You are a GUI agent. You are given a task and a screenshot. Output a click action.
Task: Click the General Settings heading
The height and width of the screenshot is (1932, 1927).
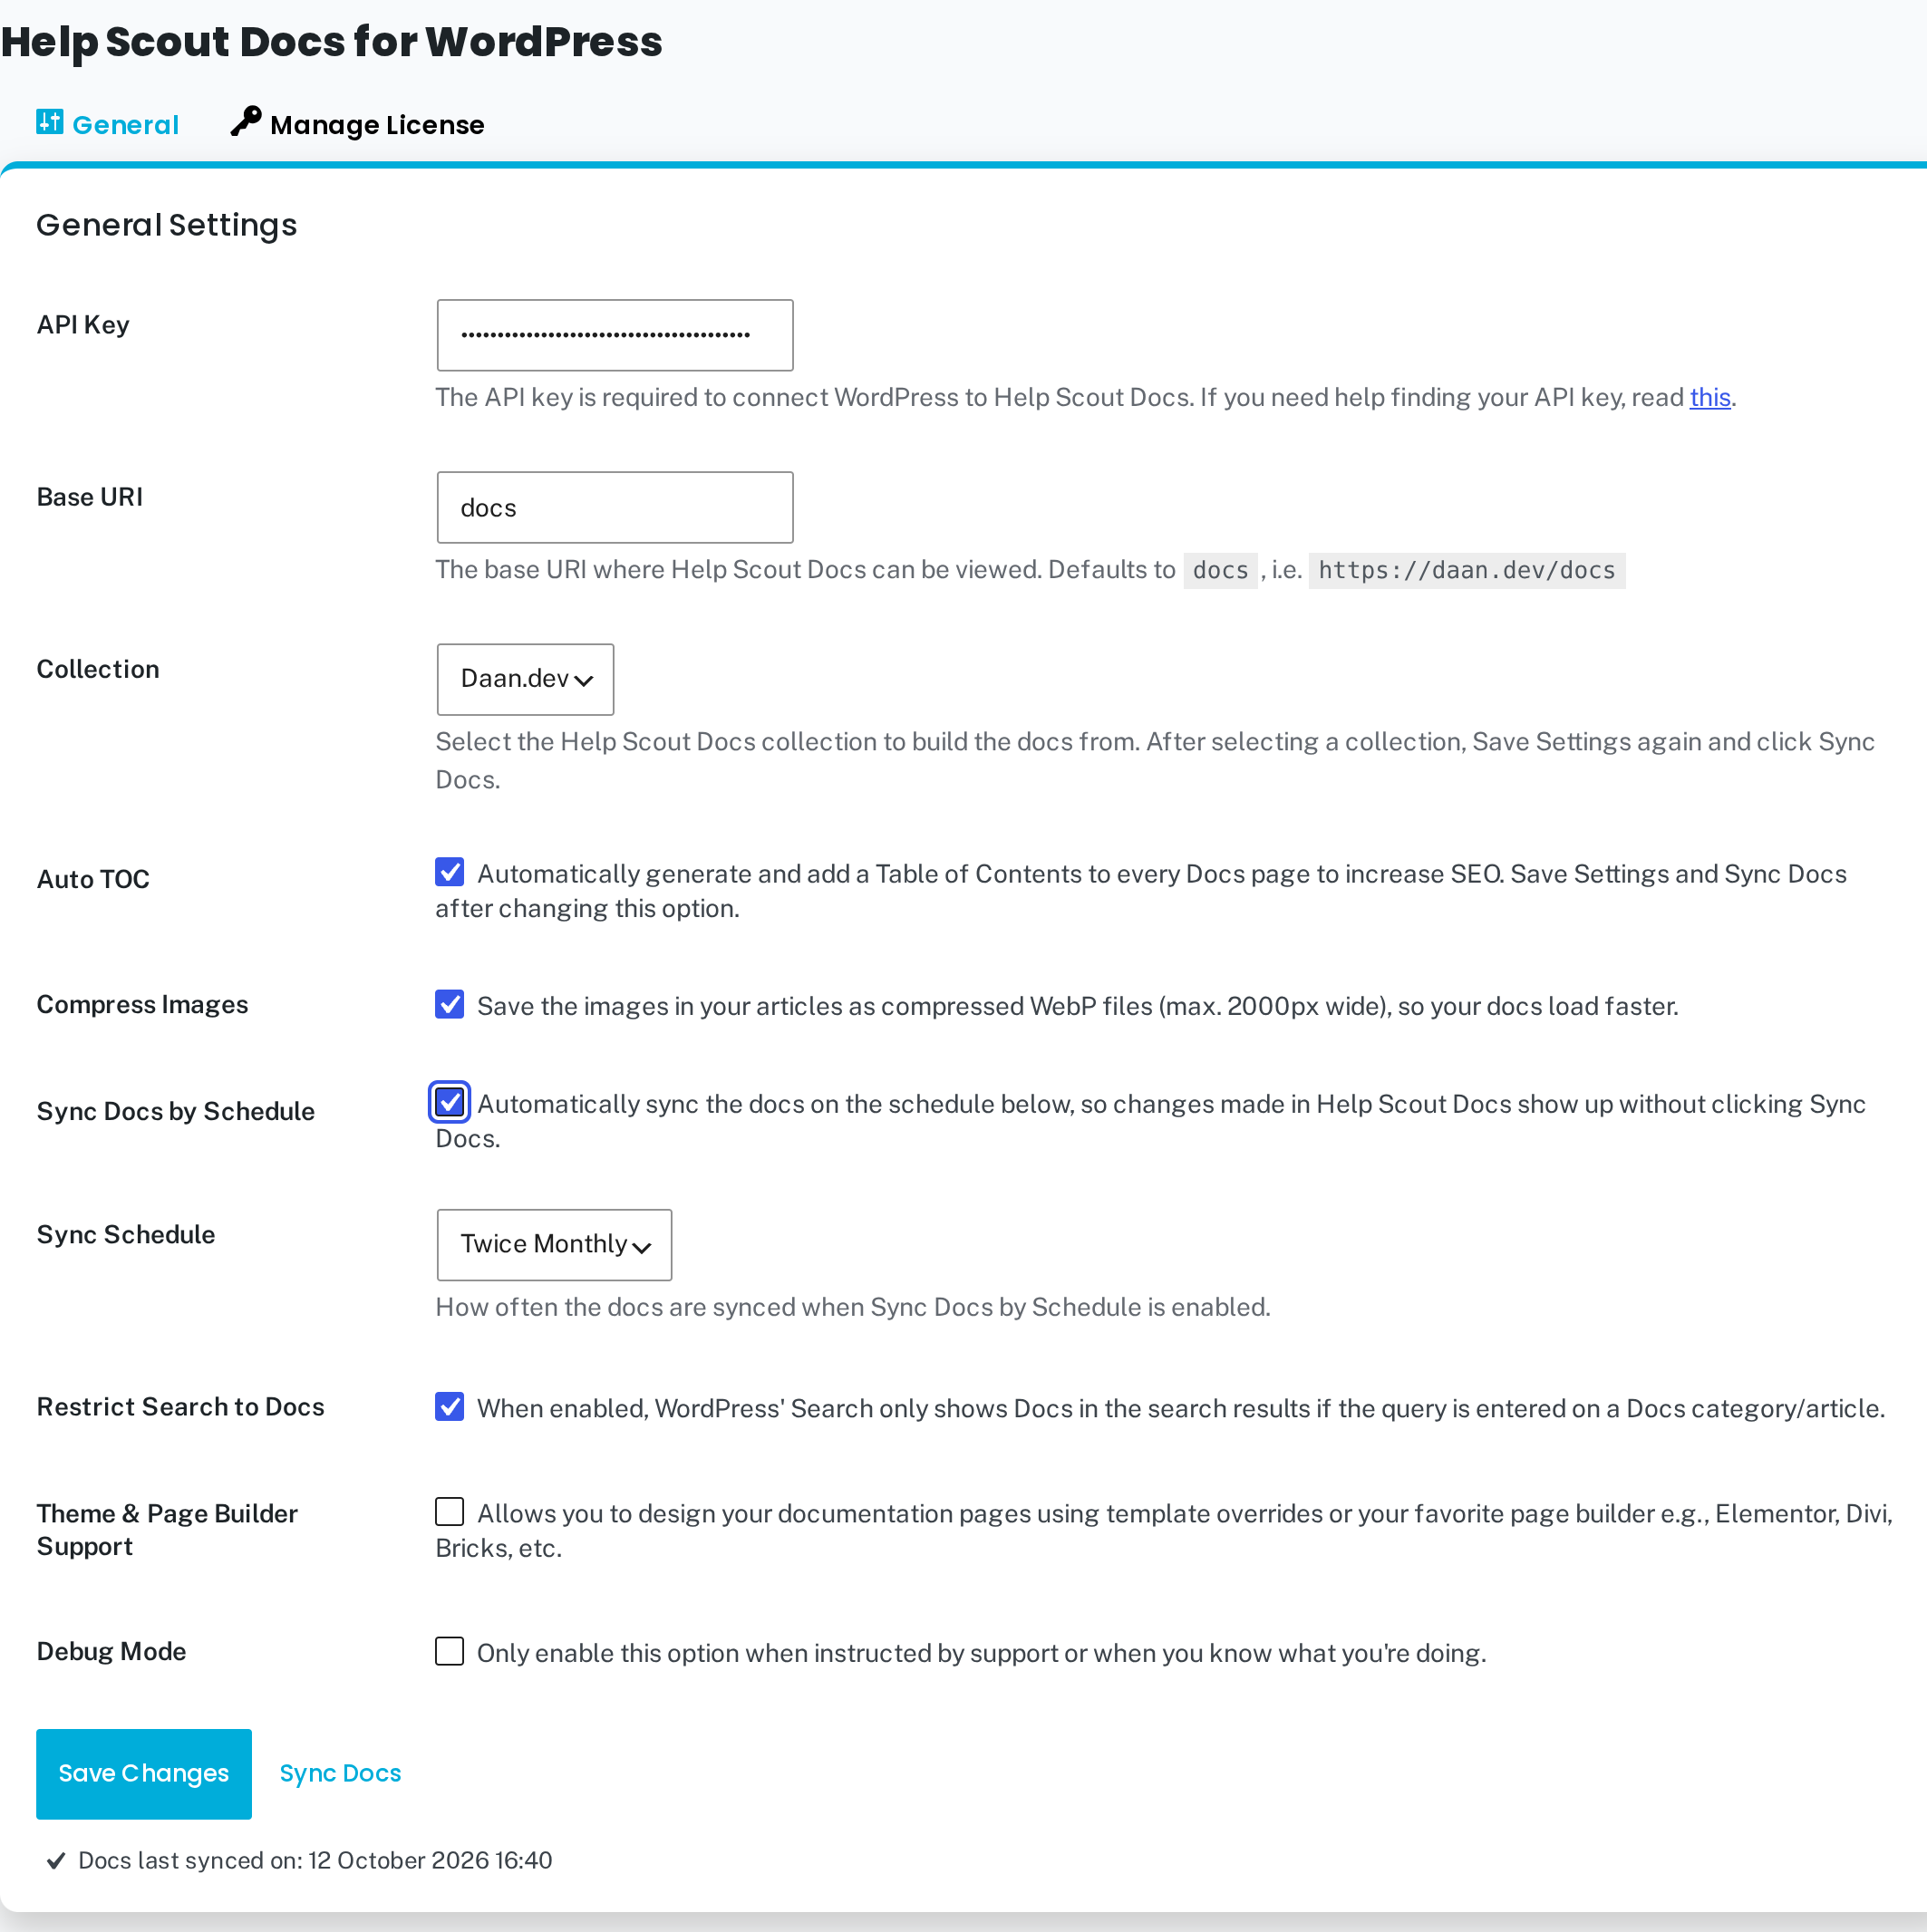(167, 225)
